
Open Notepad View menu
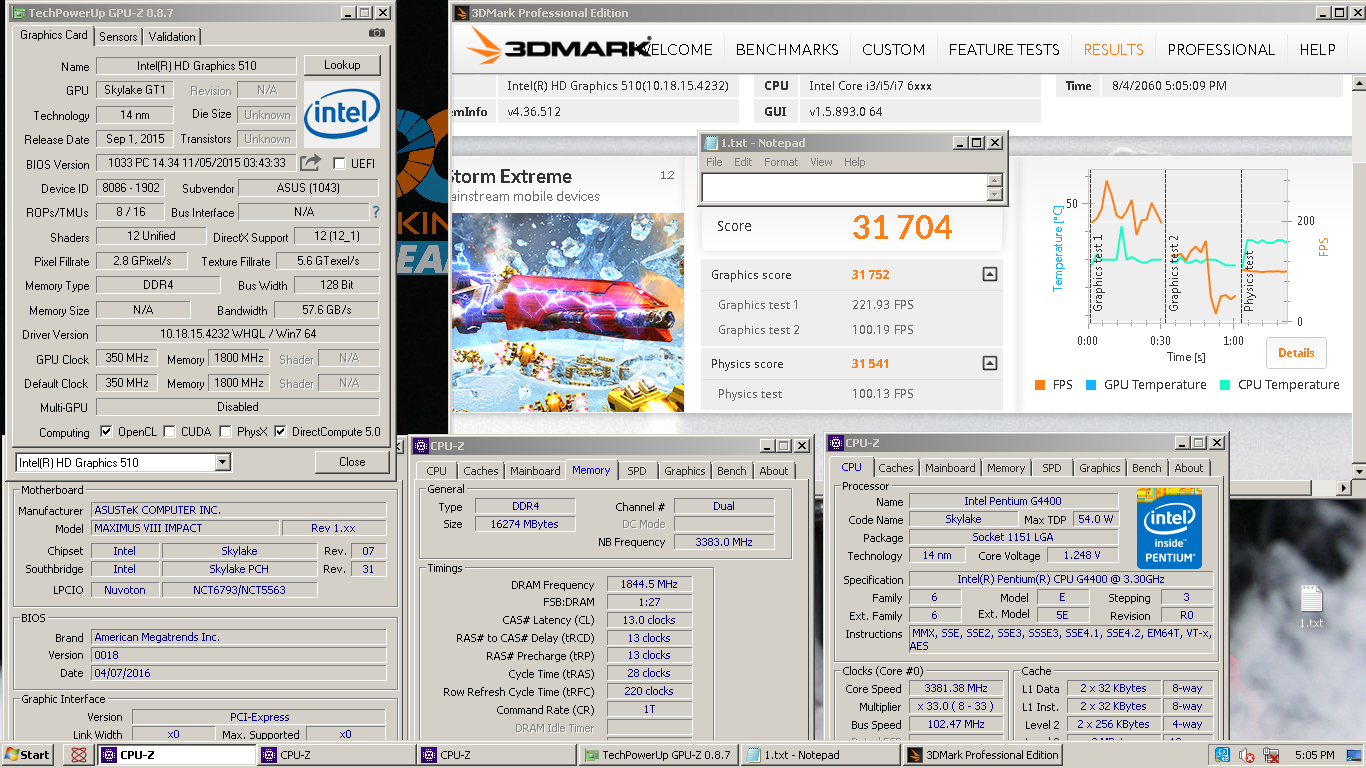821,162
